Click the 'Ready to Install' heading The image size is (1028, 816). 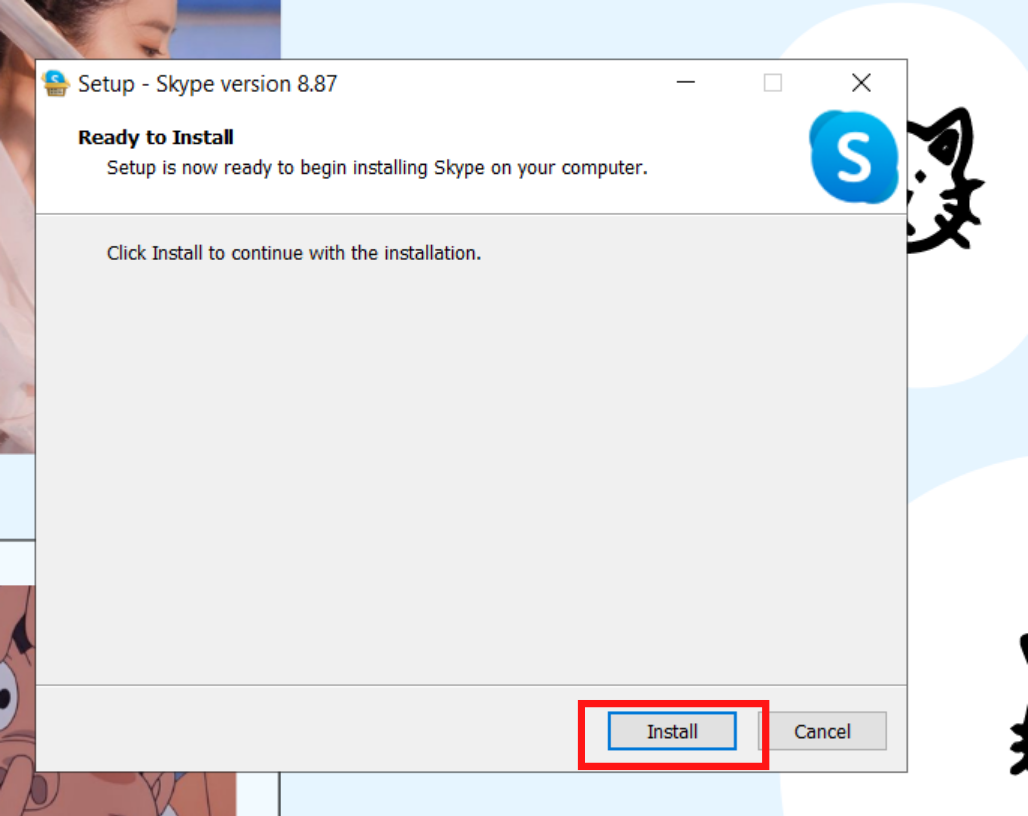(156, 137)
